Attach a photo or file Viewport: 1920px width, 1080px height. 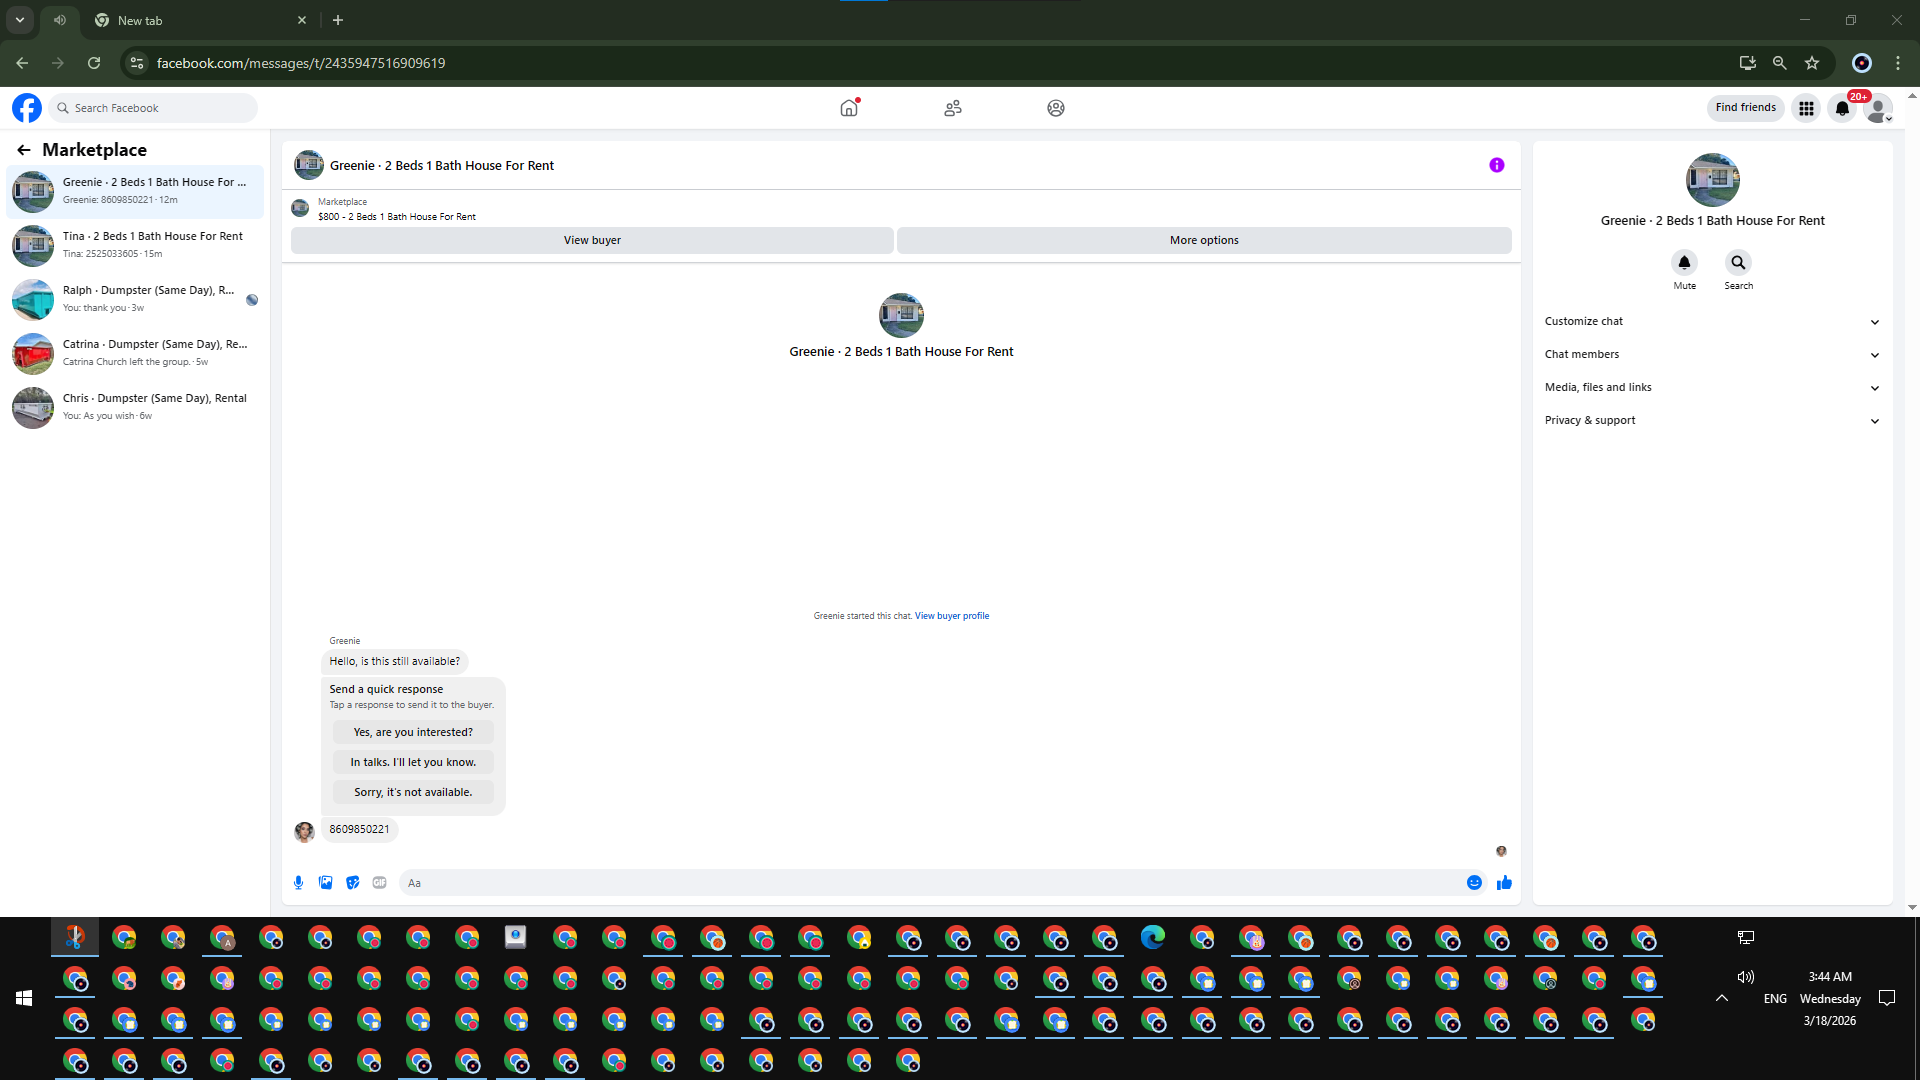click(326, 883)
